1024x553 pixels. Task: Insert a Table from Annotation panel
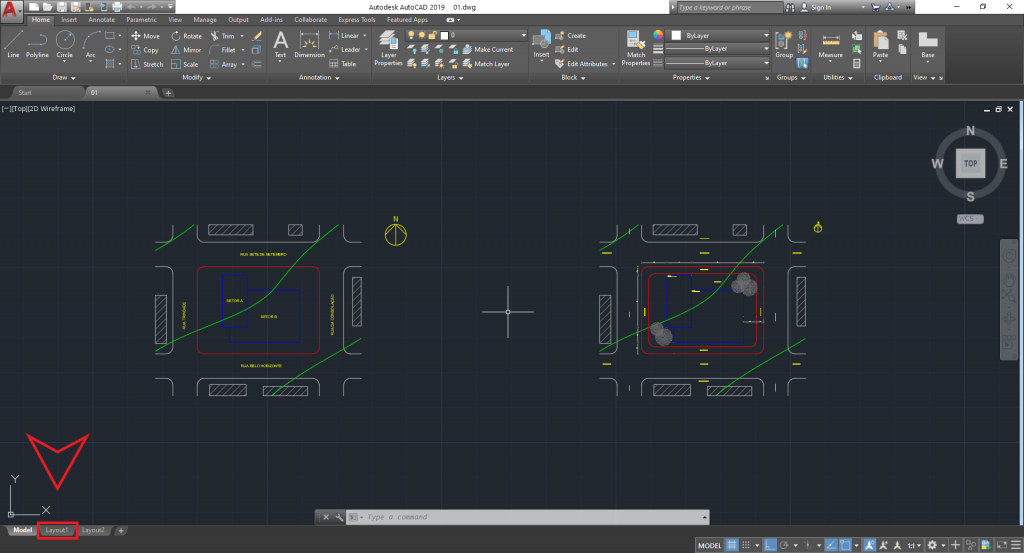click(x=343, y=64)
